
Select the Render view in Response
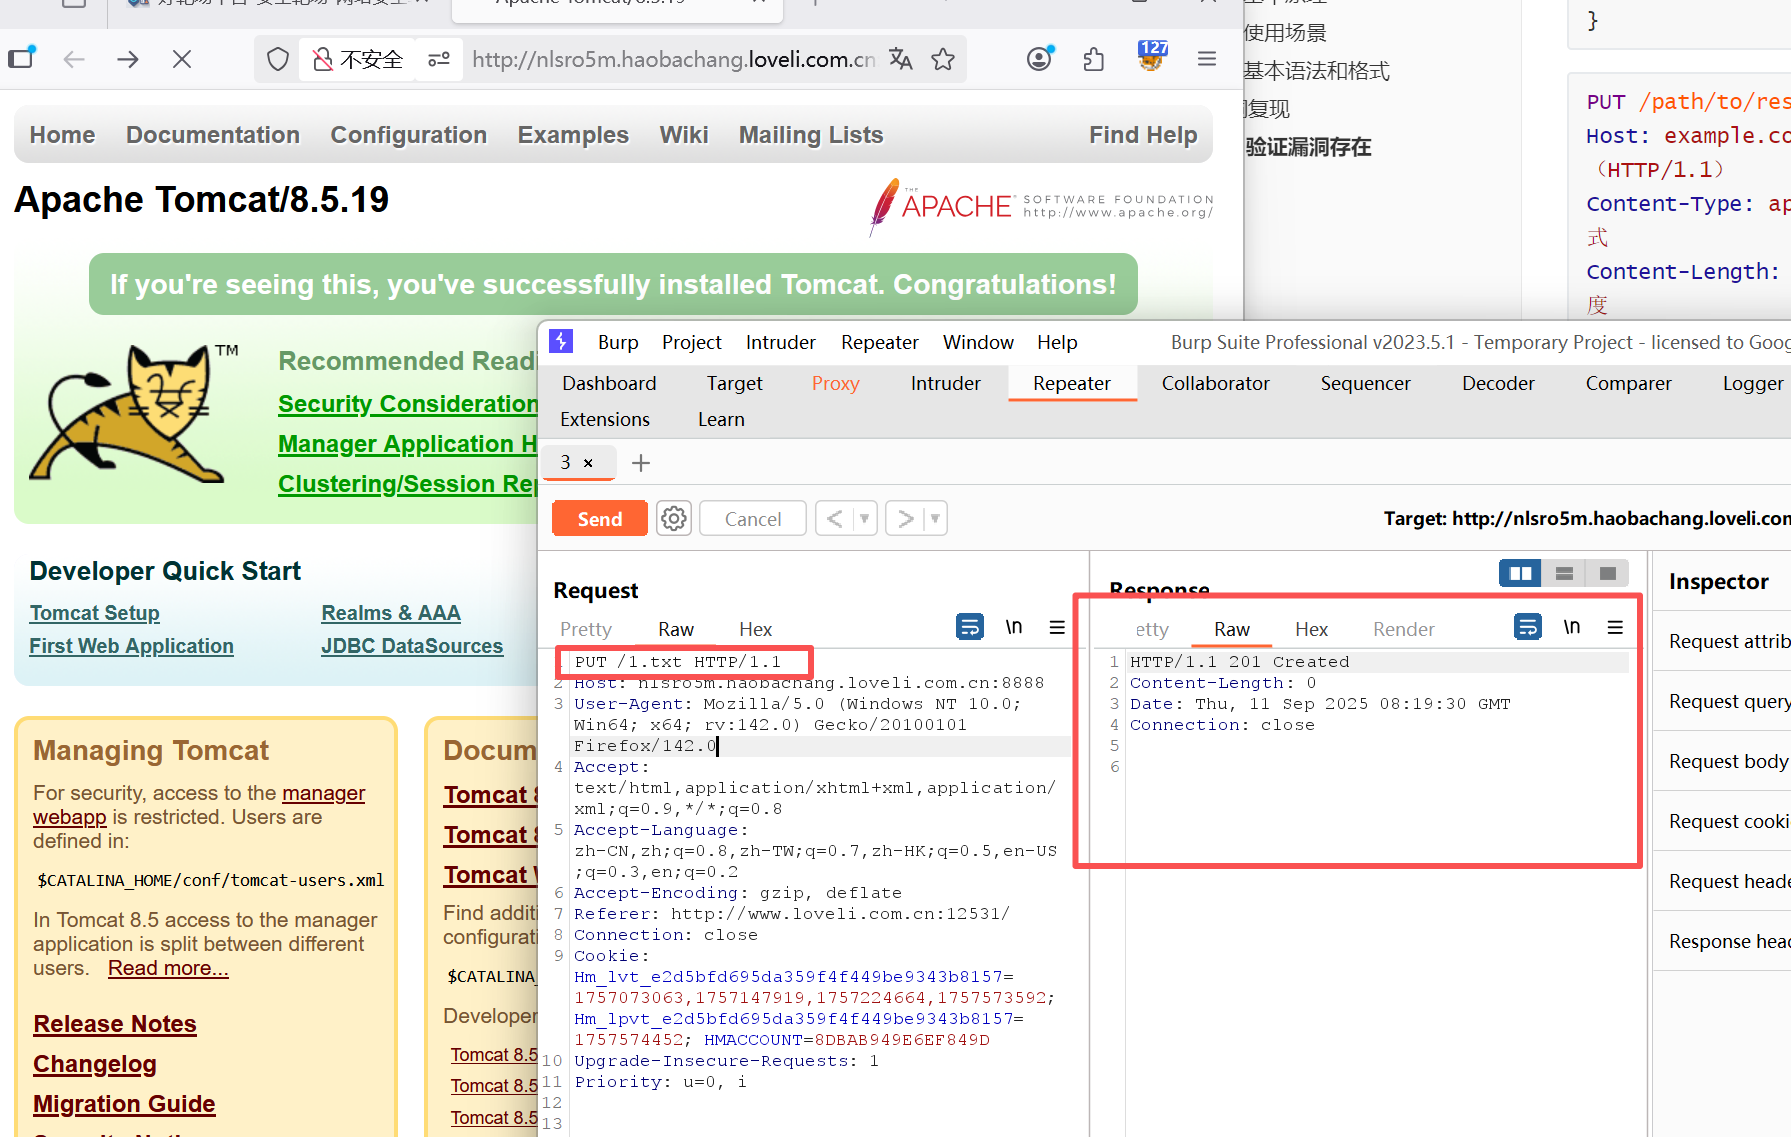click(x=1403, y=629)
